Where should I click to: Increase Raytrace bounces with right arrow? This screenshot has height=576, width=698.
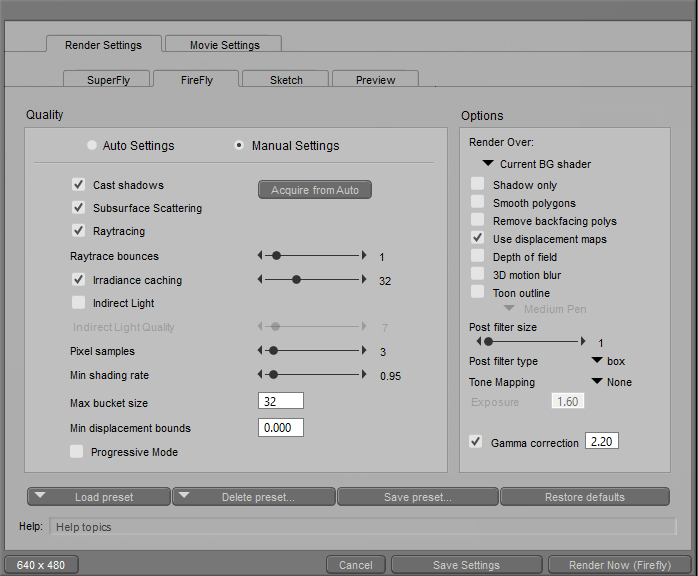click(x=364, y=256)
